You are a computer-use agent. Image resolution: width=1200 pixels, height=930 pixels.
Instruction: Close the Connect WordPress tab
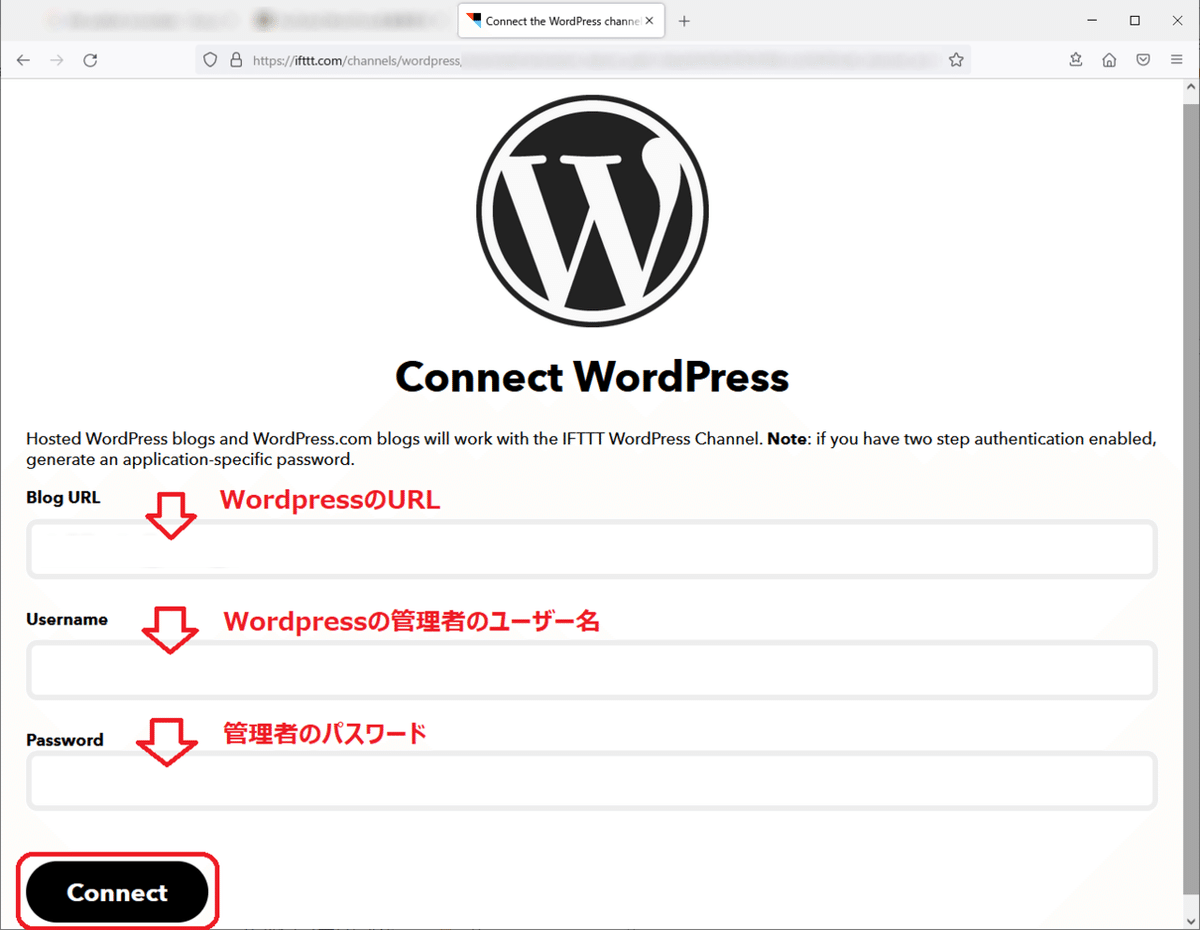coord(650,21)
